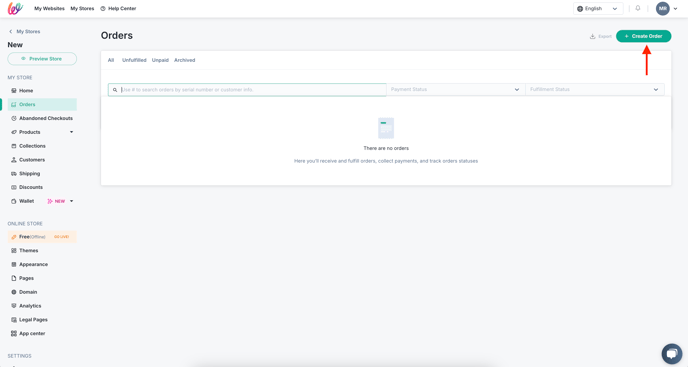
Task: Click the GO LIVE badge
Action: coord(61,237)
